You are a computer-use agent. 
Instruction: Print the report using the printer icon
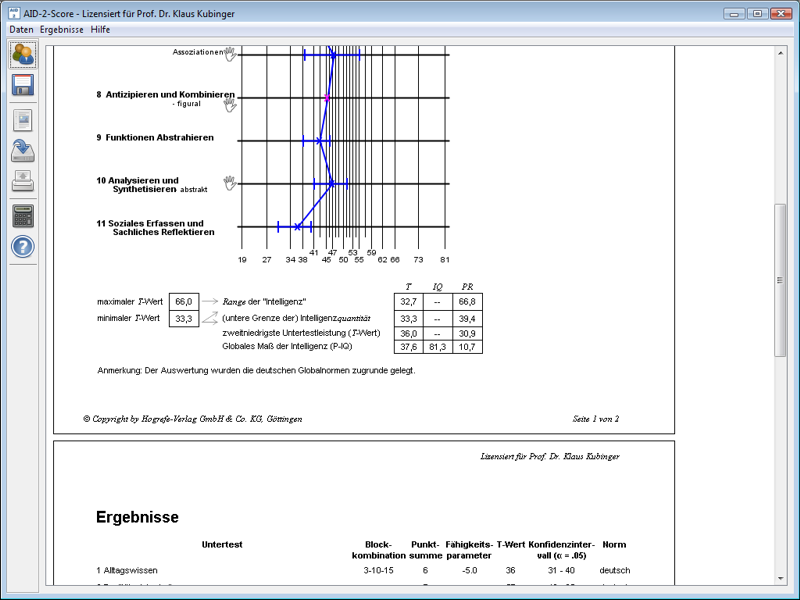point(23,182)
